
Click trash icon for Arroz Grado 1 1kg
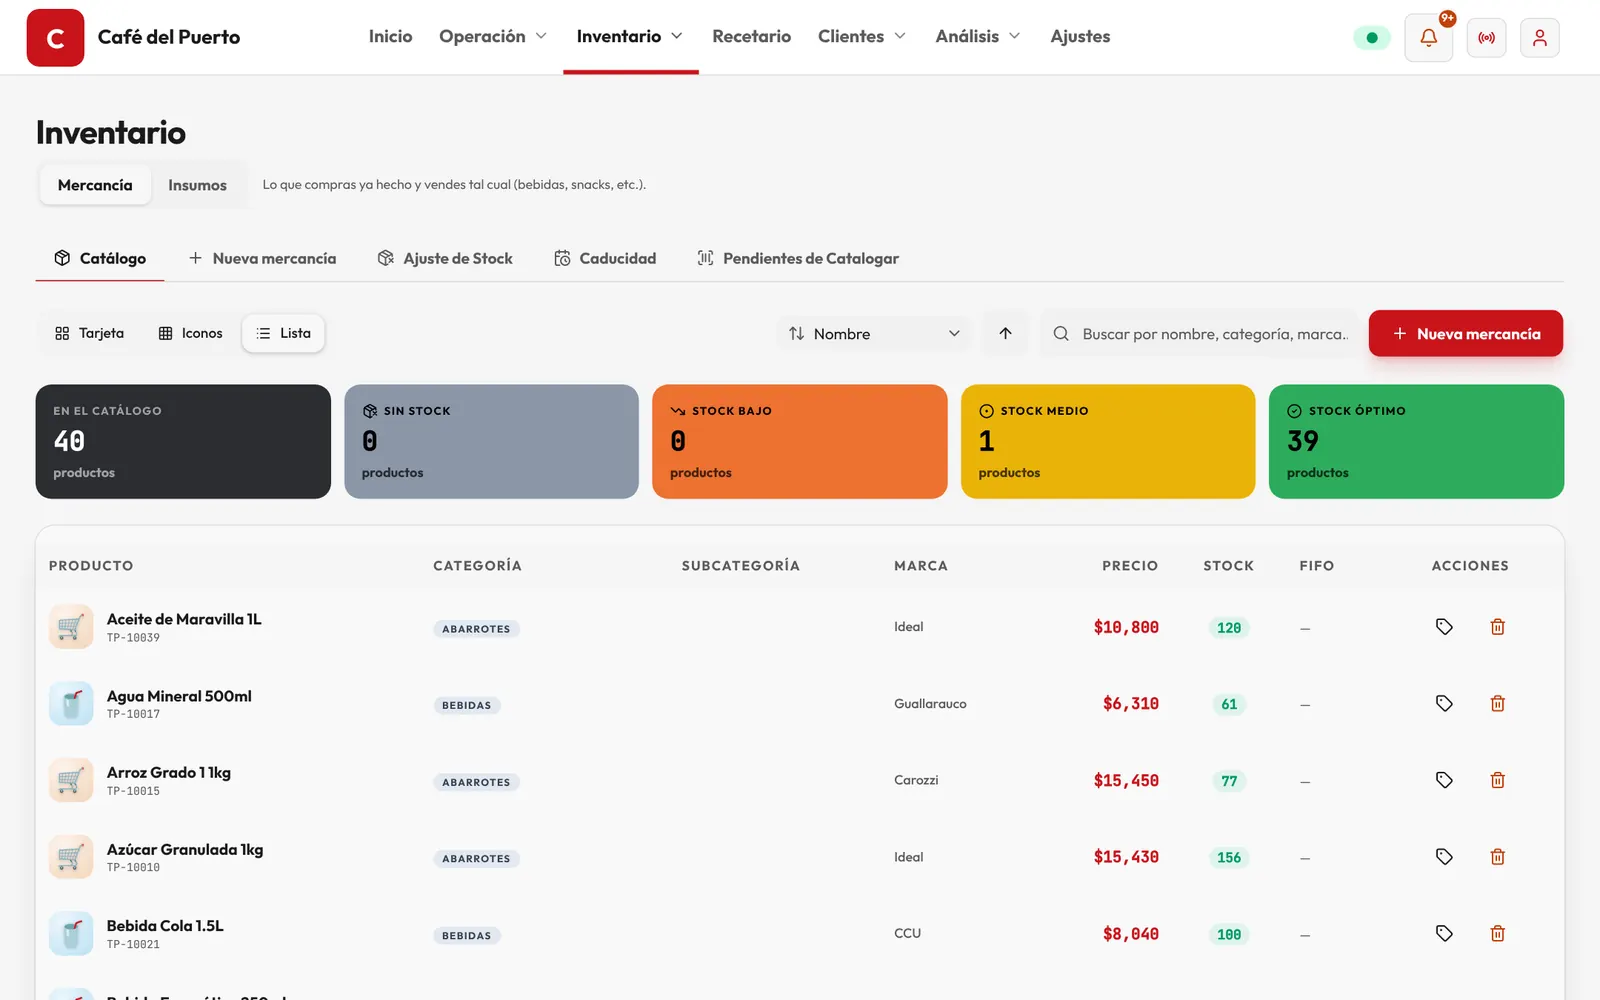pyautogui.click(x=1497, y=780)
